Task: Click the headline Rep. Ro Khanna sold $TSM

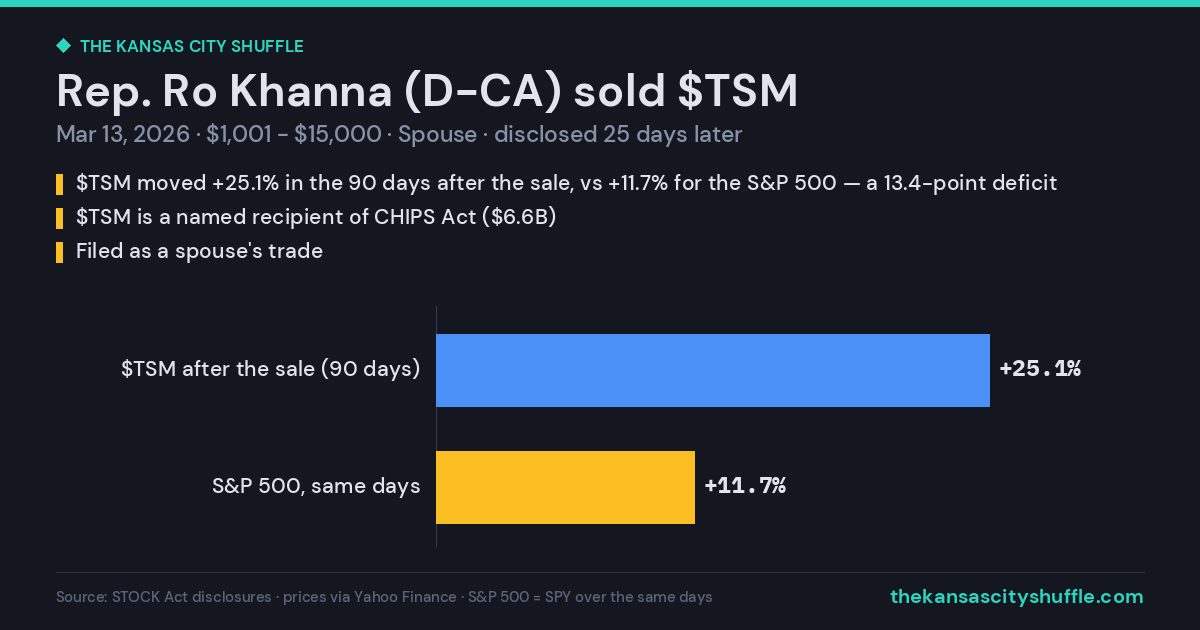Action: tap(427, 92)
